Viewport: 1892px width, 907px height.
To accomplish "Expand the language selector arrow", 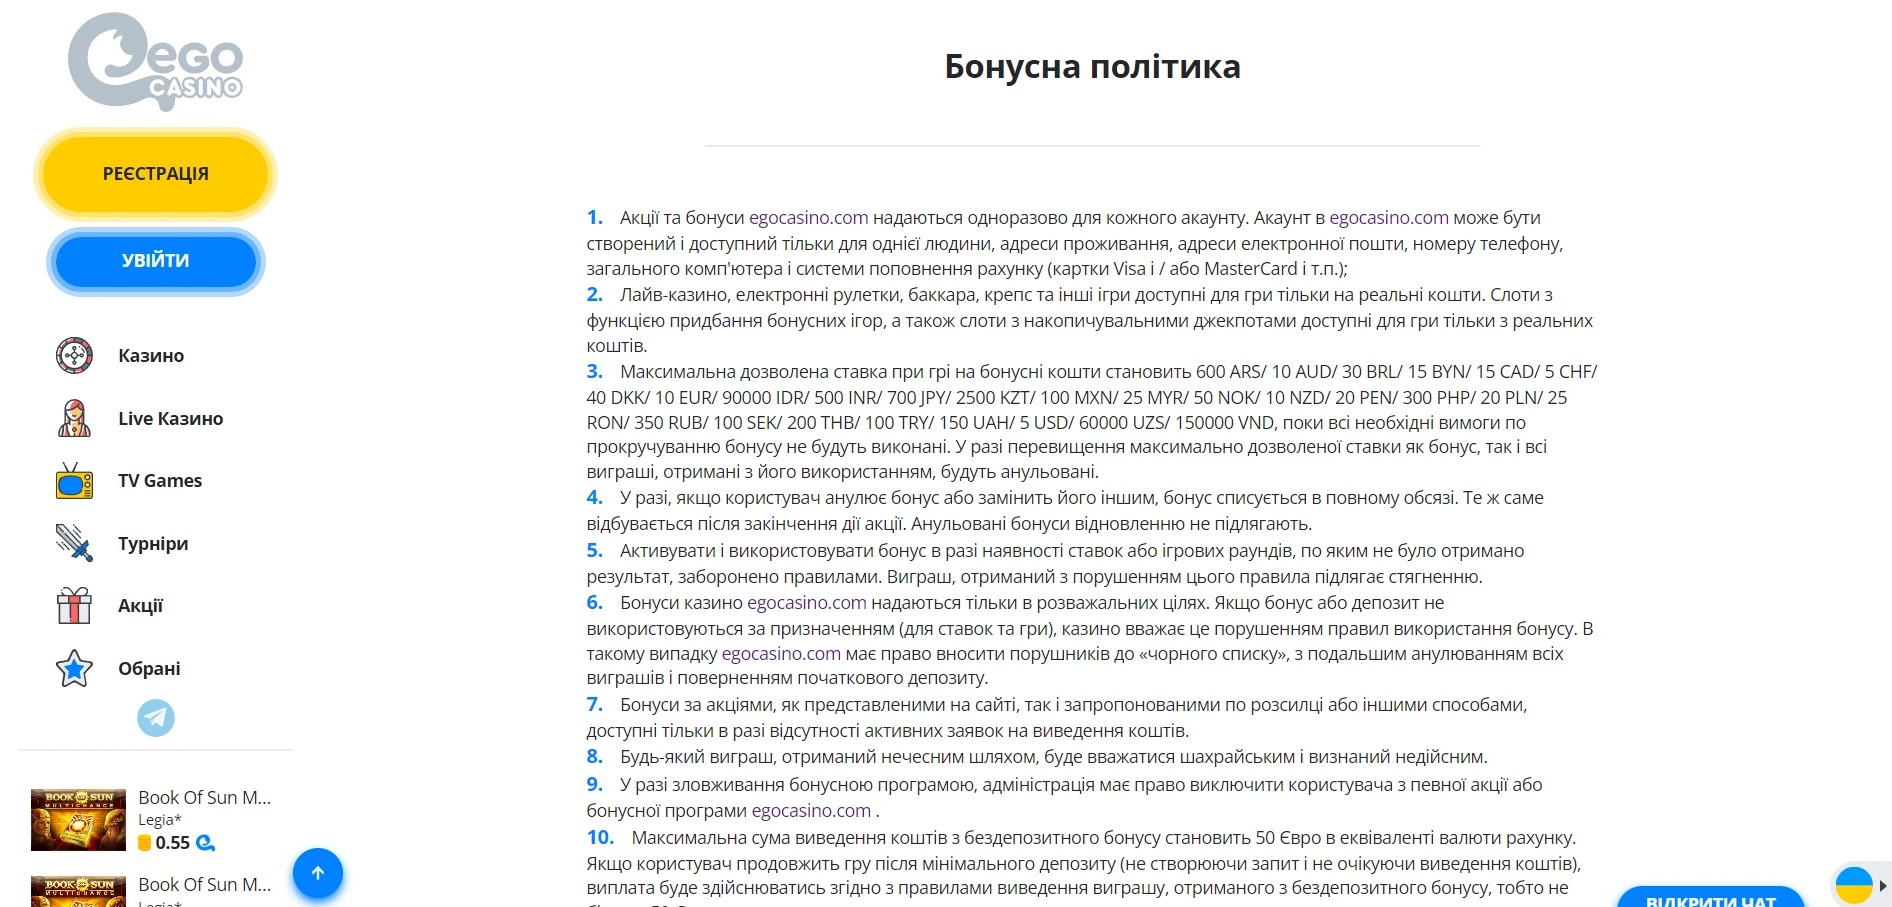I will click(x=1883, y=886).
